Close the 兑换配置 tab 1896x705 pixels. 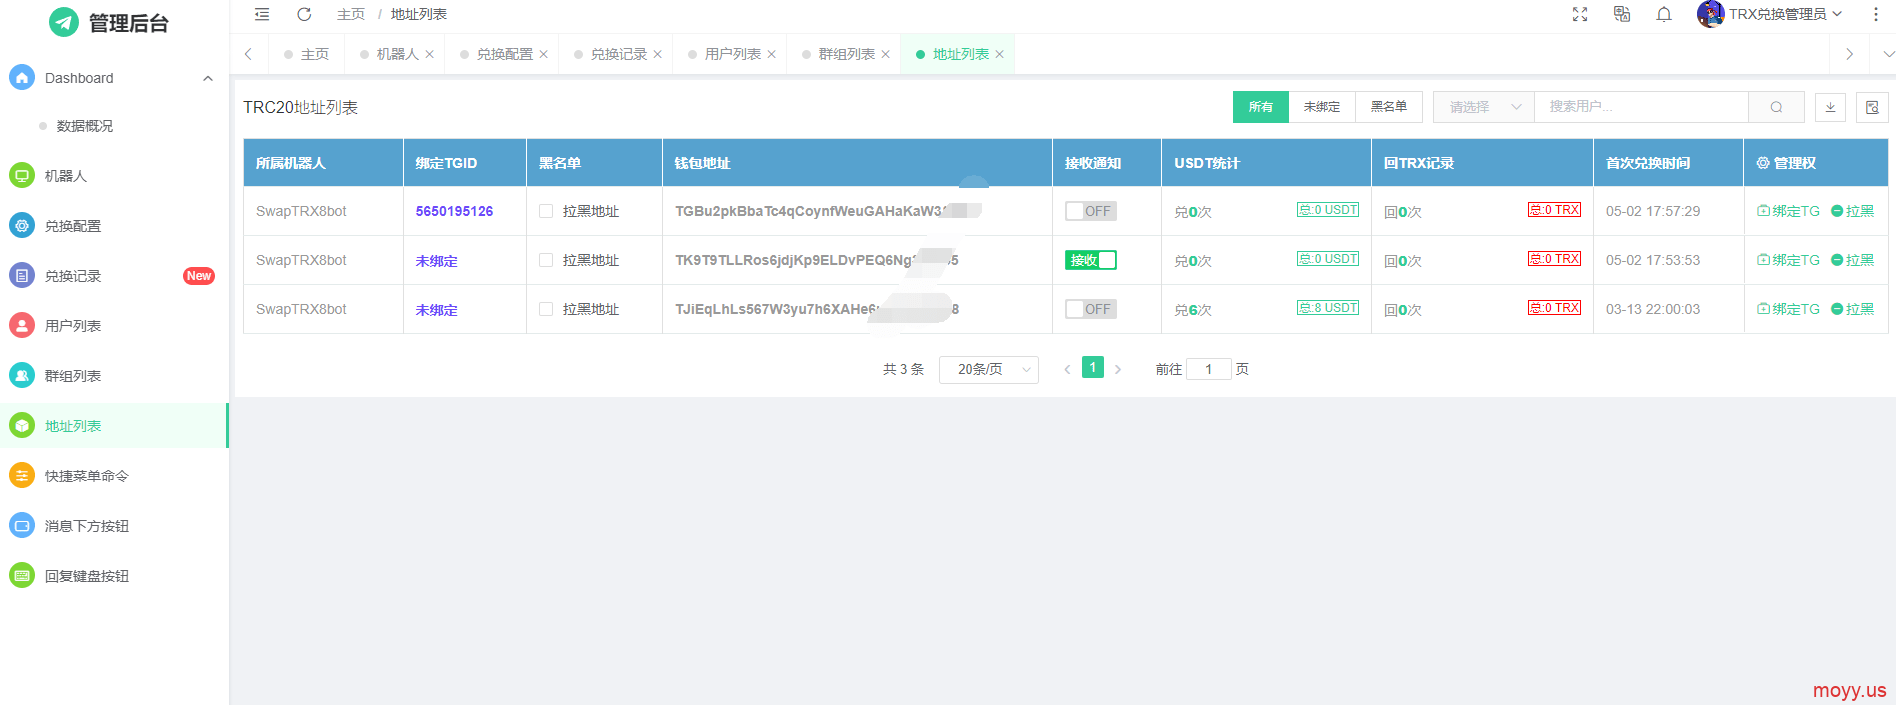coord(543,54)
